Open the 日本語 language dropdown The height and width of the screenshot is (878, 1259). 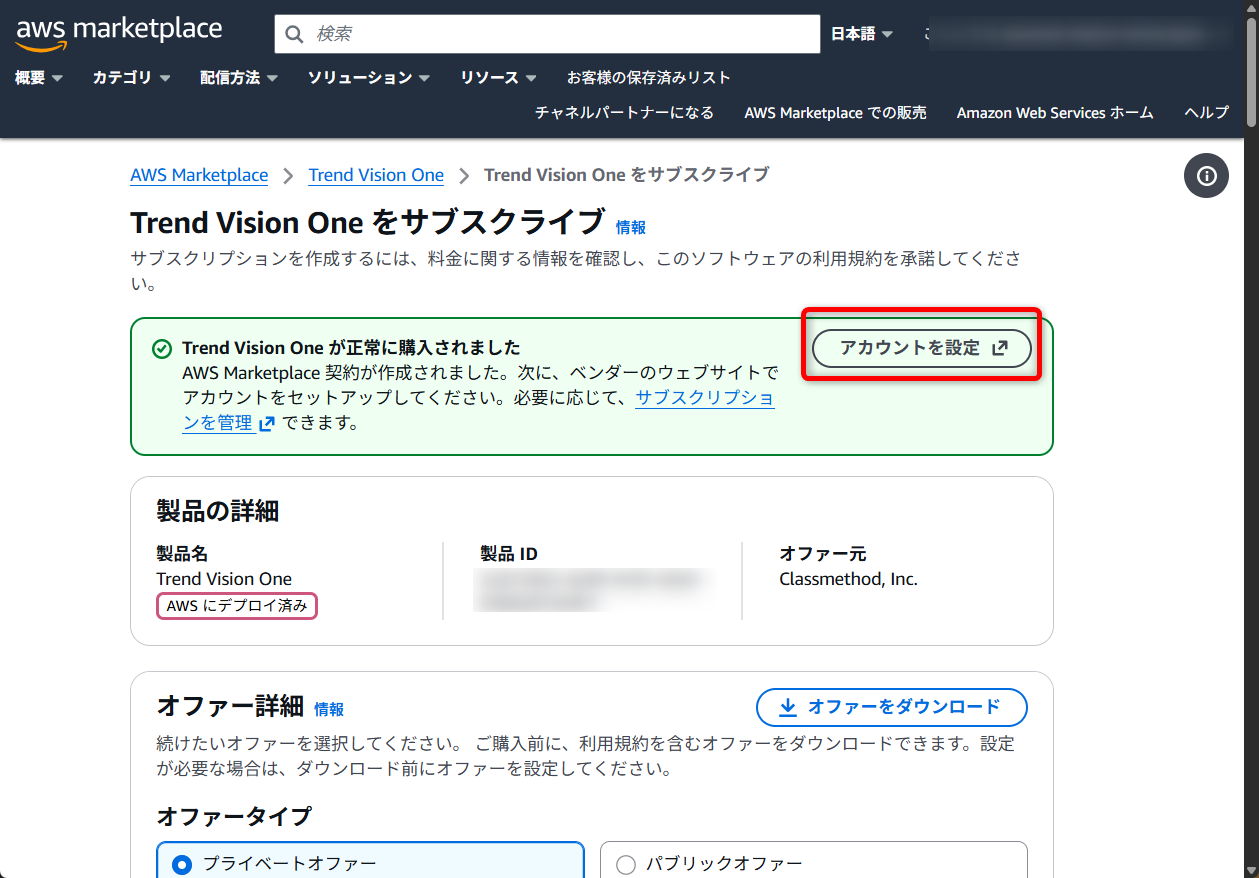point(862,34)
